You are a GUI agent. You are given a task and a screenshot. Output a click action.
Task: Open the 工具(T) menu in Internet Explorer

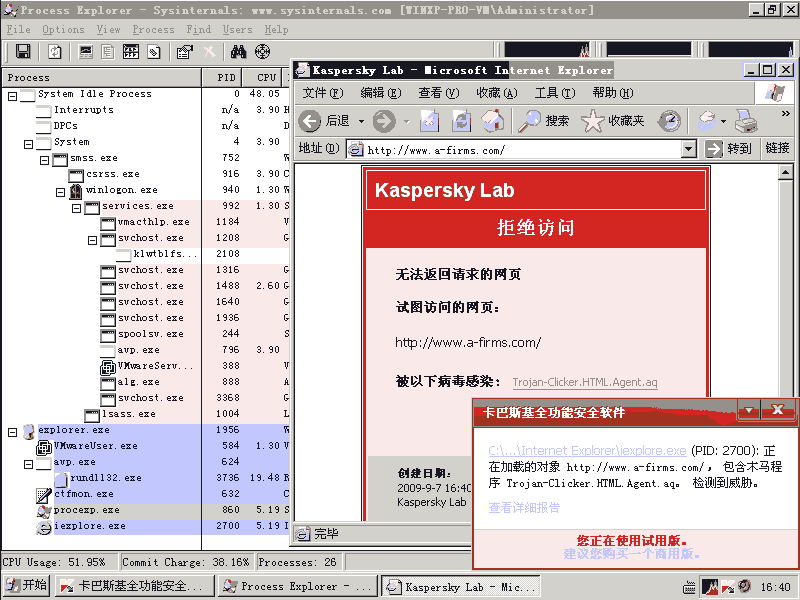click(x=554, y=92)
